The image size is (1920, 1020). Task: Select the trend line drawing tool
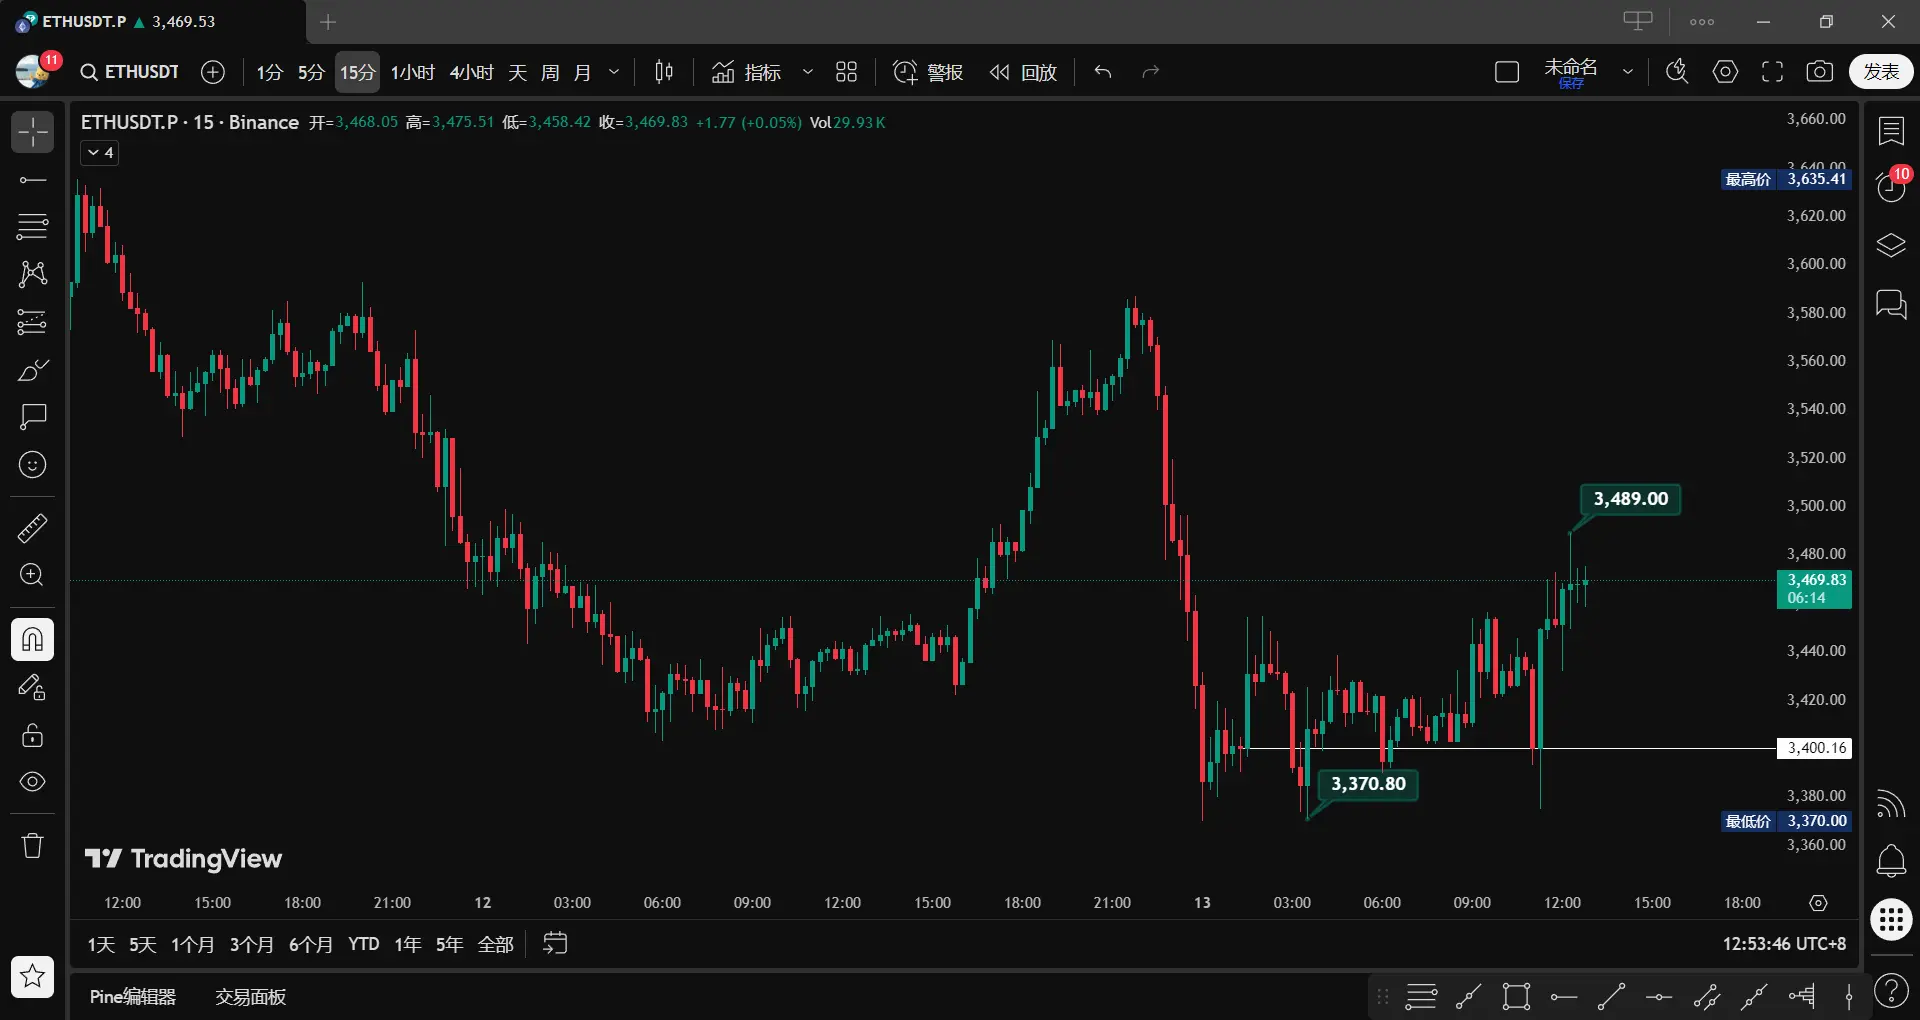tap(32, 180)
